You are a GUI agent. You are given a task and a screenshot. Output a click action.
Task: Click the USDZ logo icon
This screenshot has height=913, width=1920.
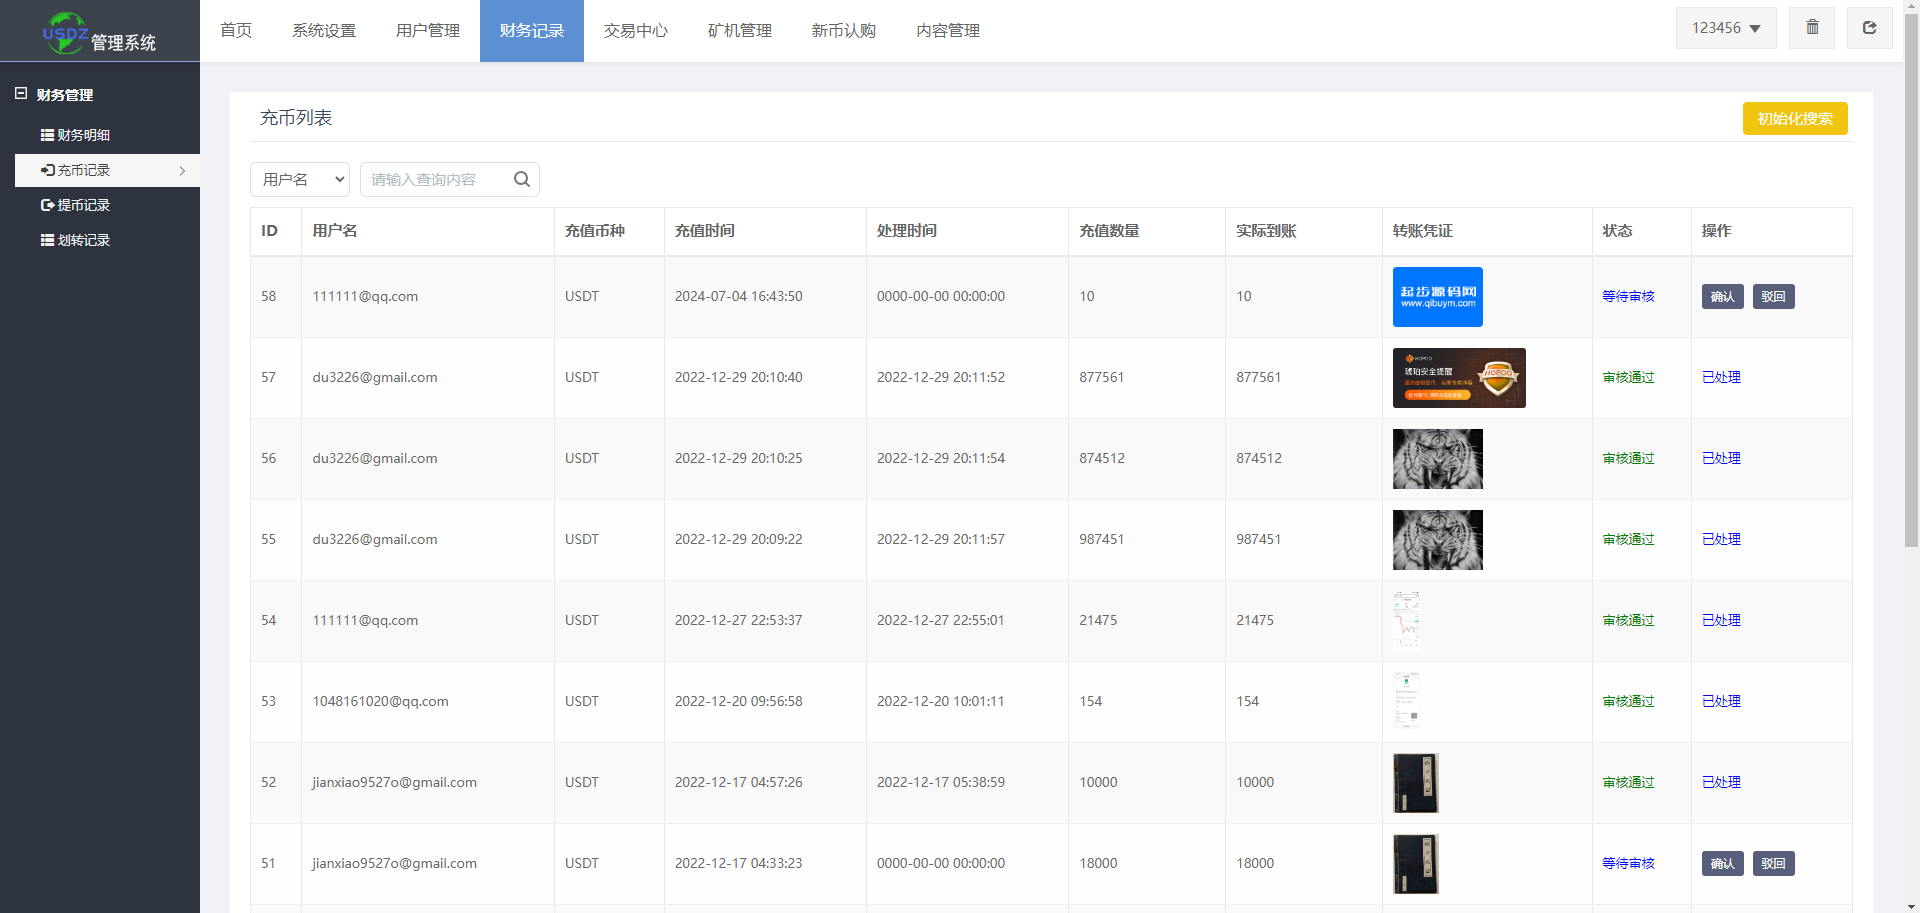(x=65, y=33)
